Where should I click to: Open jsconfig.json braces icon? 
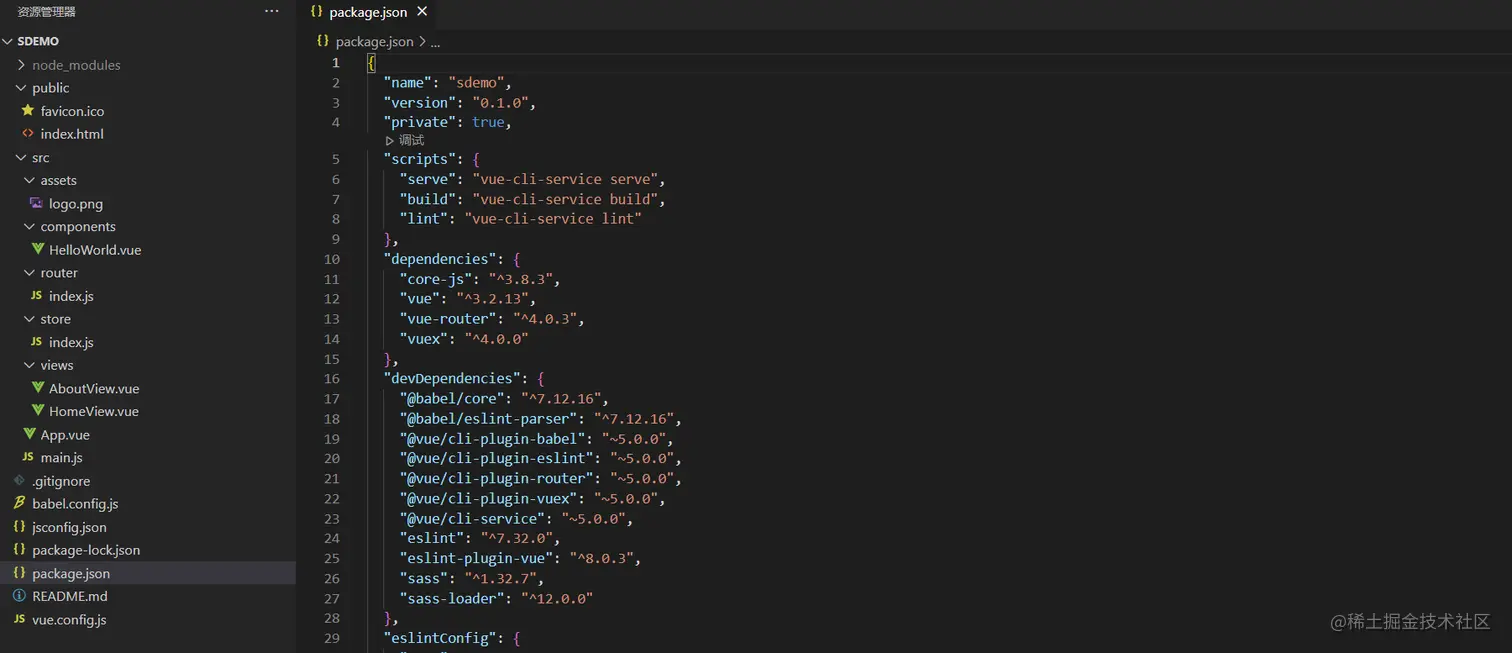tap(19, 527)
